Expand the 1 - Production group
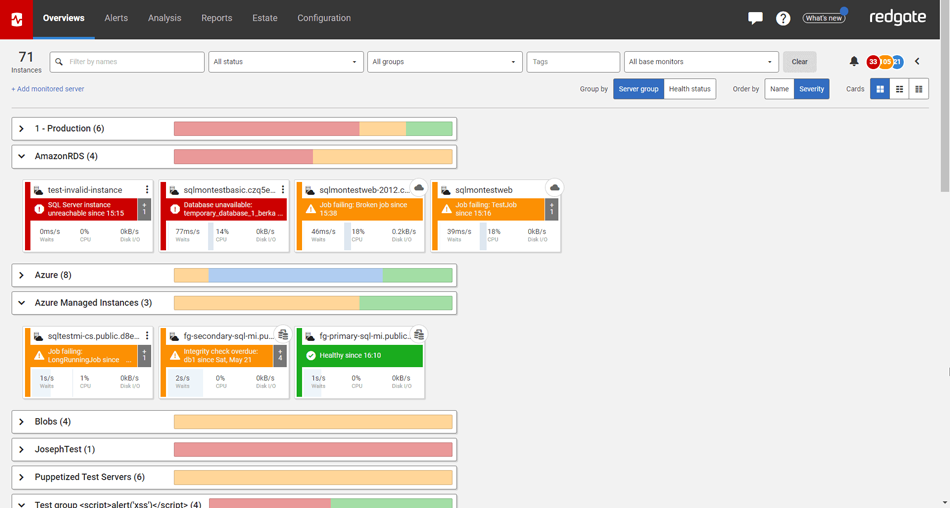The height and width of the screenshot is (508, 950). 21,129
